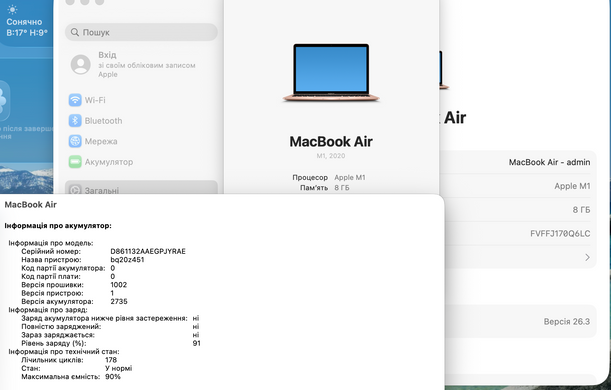The image size is (611, 390).
Task: Click the Інформація про акумулятор heading
Action: click(58, 226)
